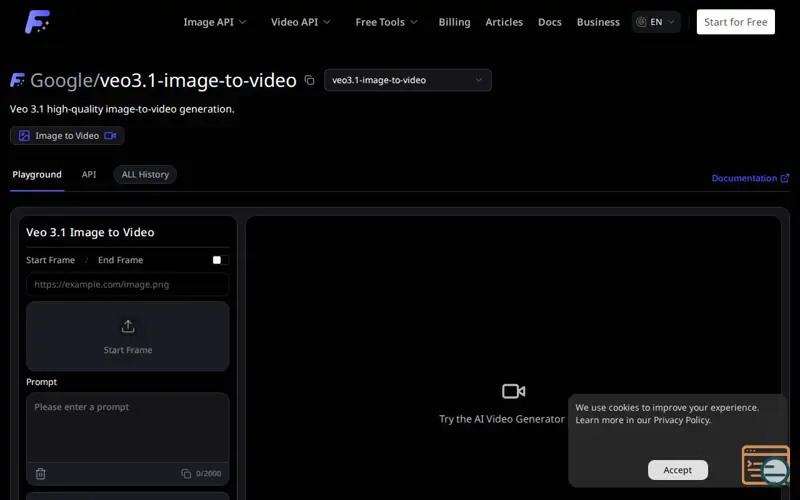Screen dimensions: 800x500
Task: Open the chat widget icon at bottom right
Action: point(766,465)
